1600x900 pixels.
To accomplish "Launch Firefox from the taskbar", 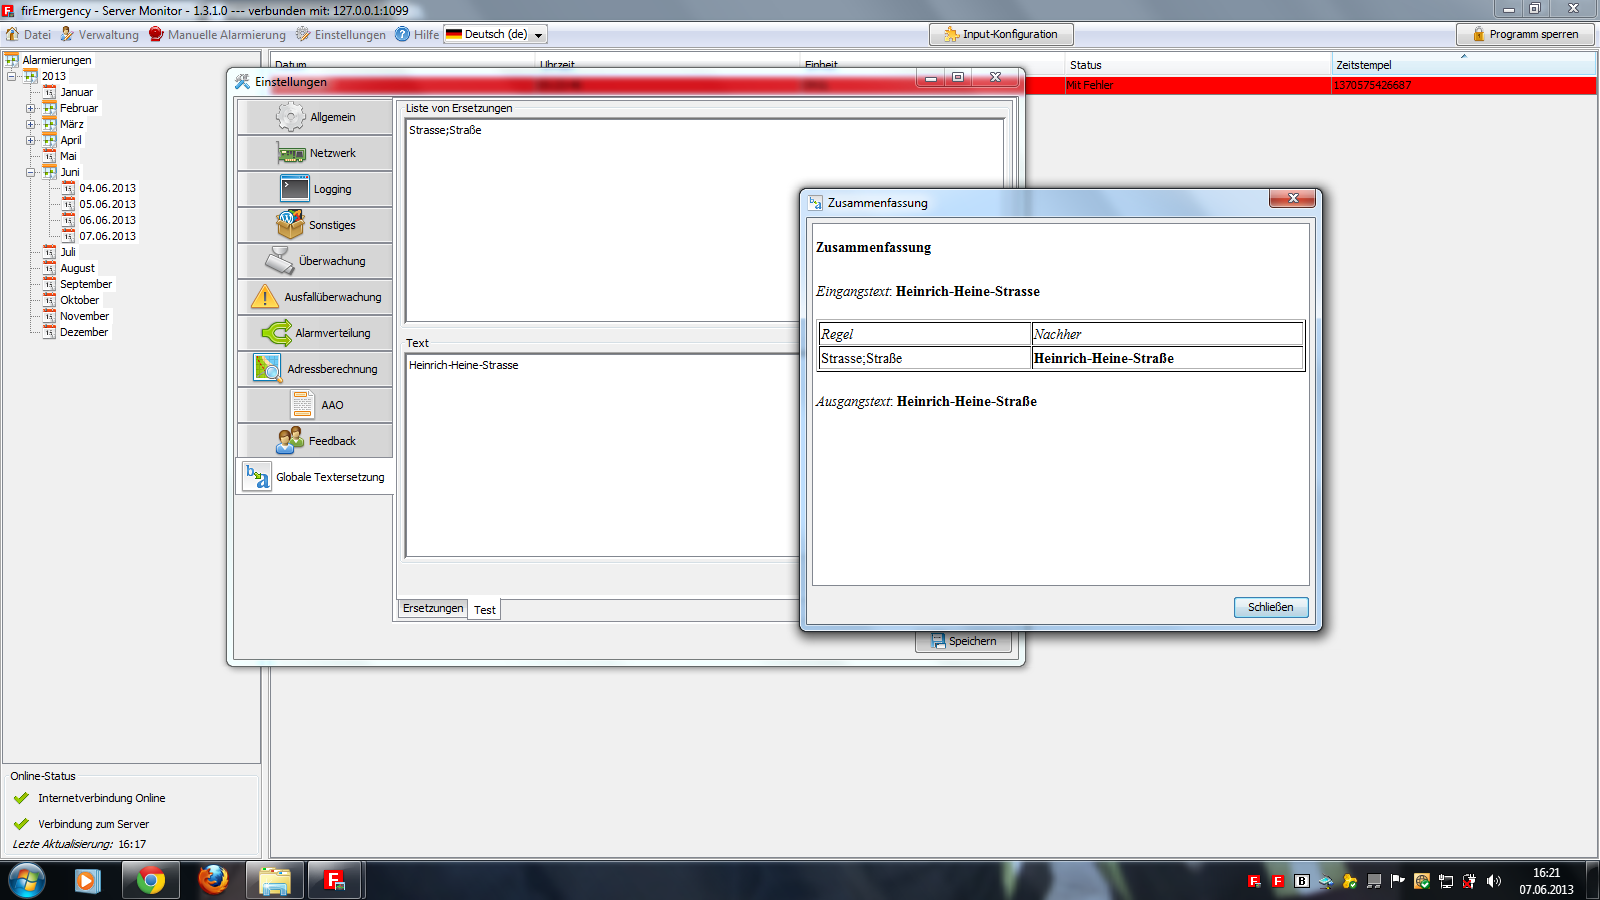I will [213, 880].
